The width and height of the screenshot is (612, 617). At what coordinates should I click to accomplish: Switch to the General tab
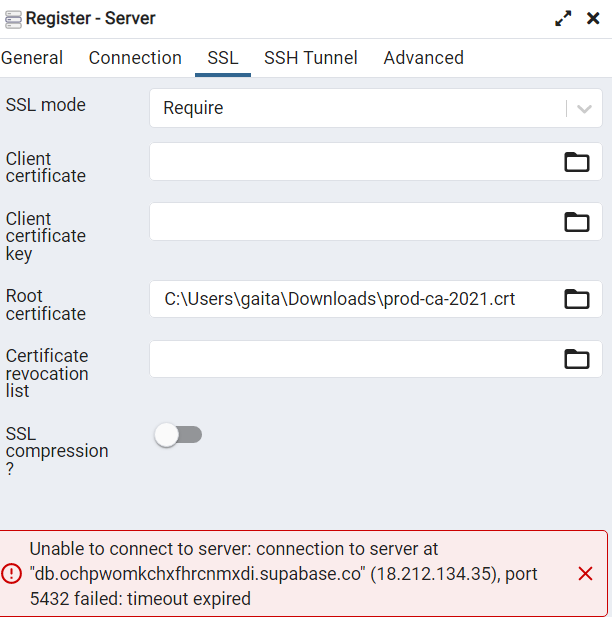pyautogui.click(x=32, y=58)
